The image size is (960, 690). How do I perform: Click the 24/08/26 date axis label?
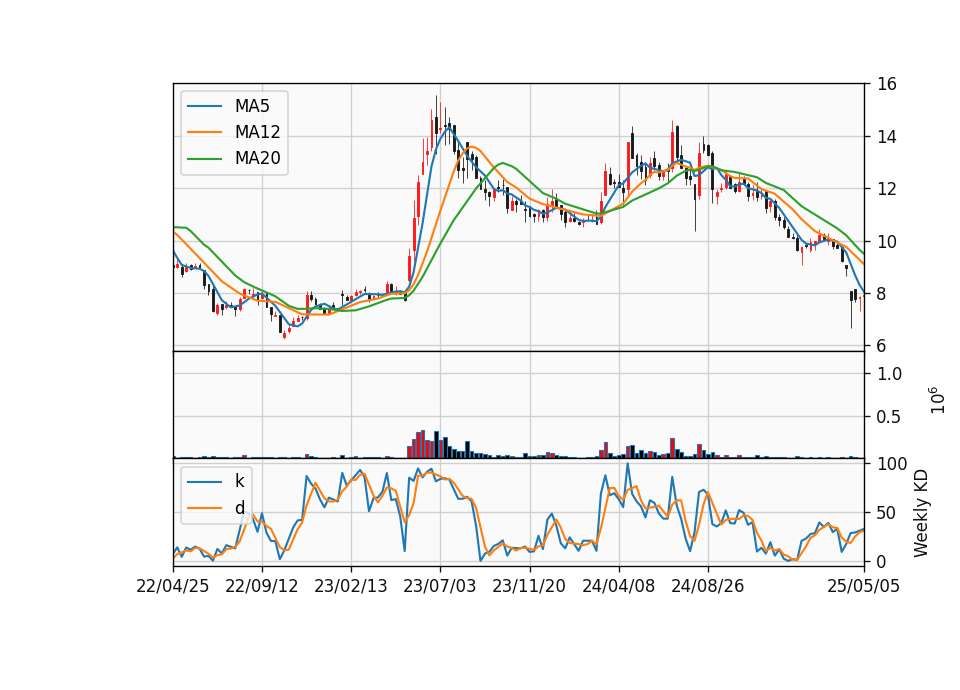click(x=708, y=586)
